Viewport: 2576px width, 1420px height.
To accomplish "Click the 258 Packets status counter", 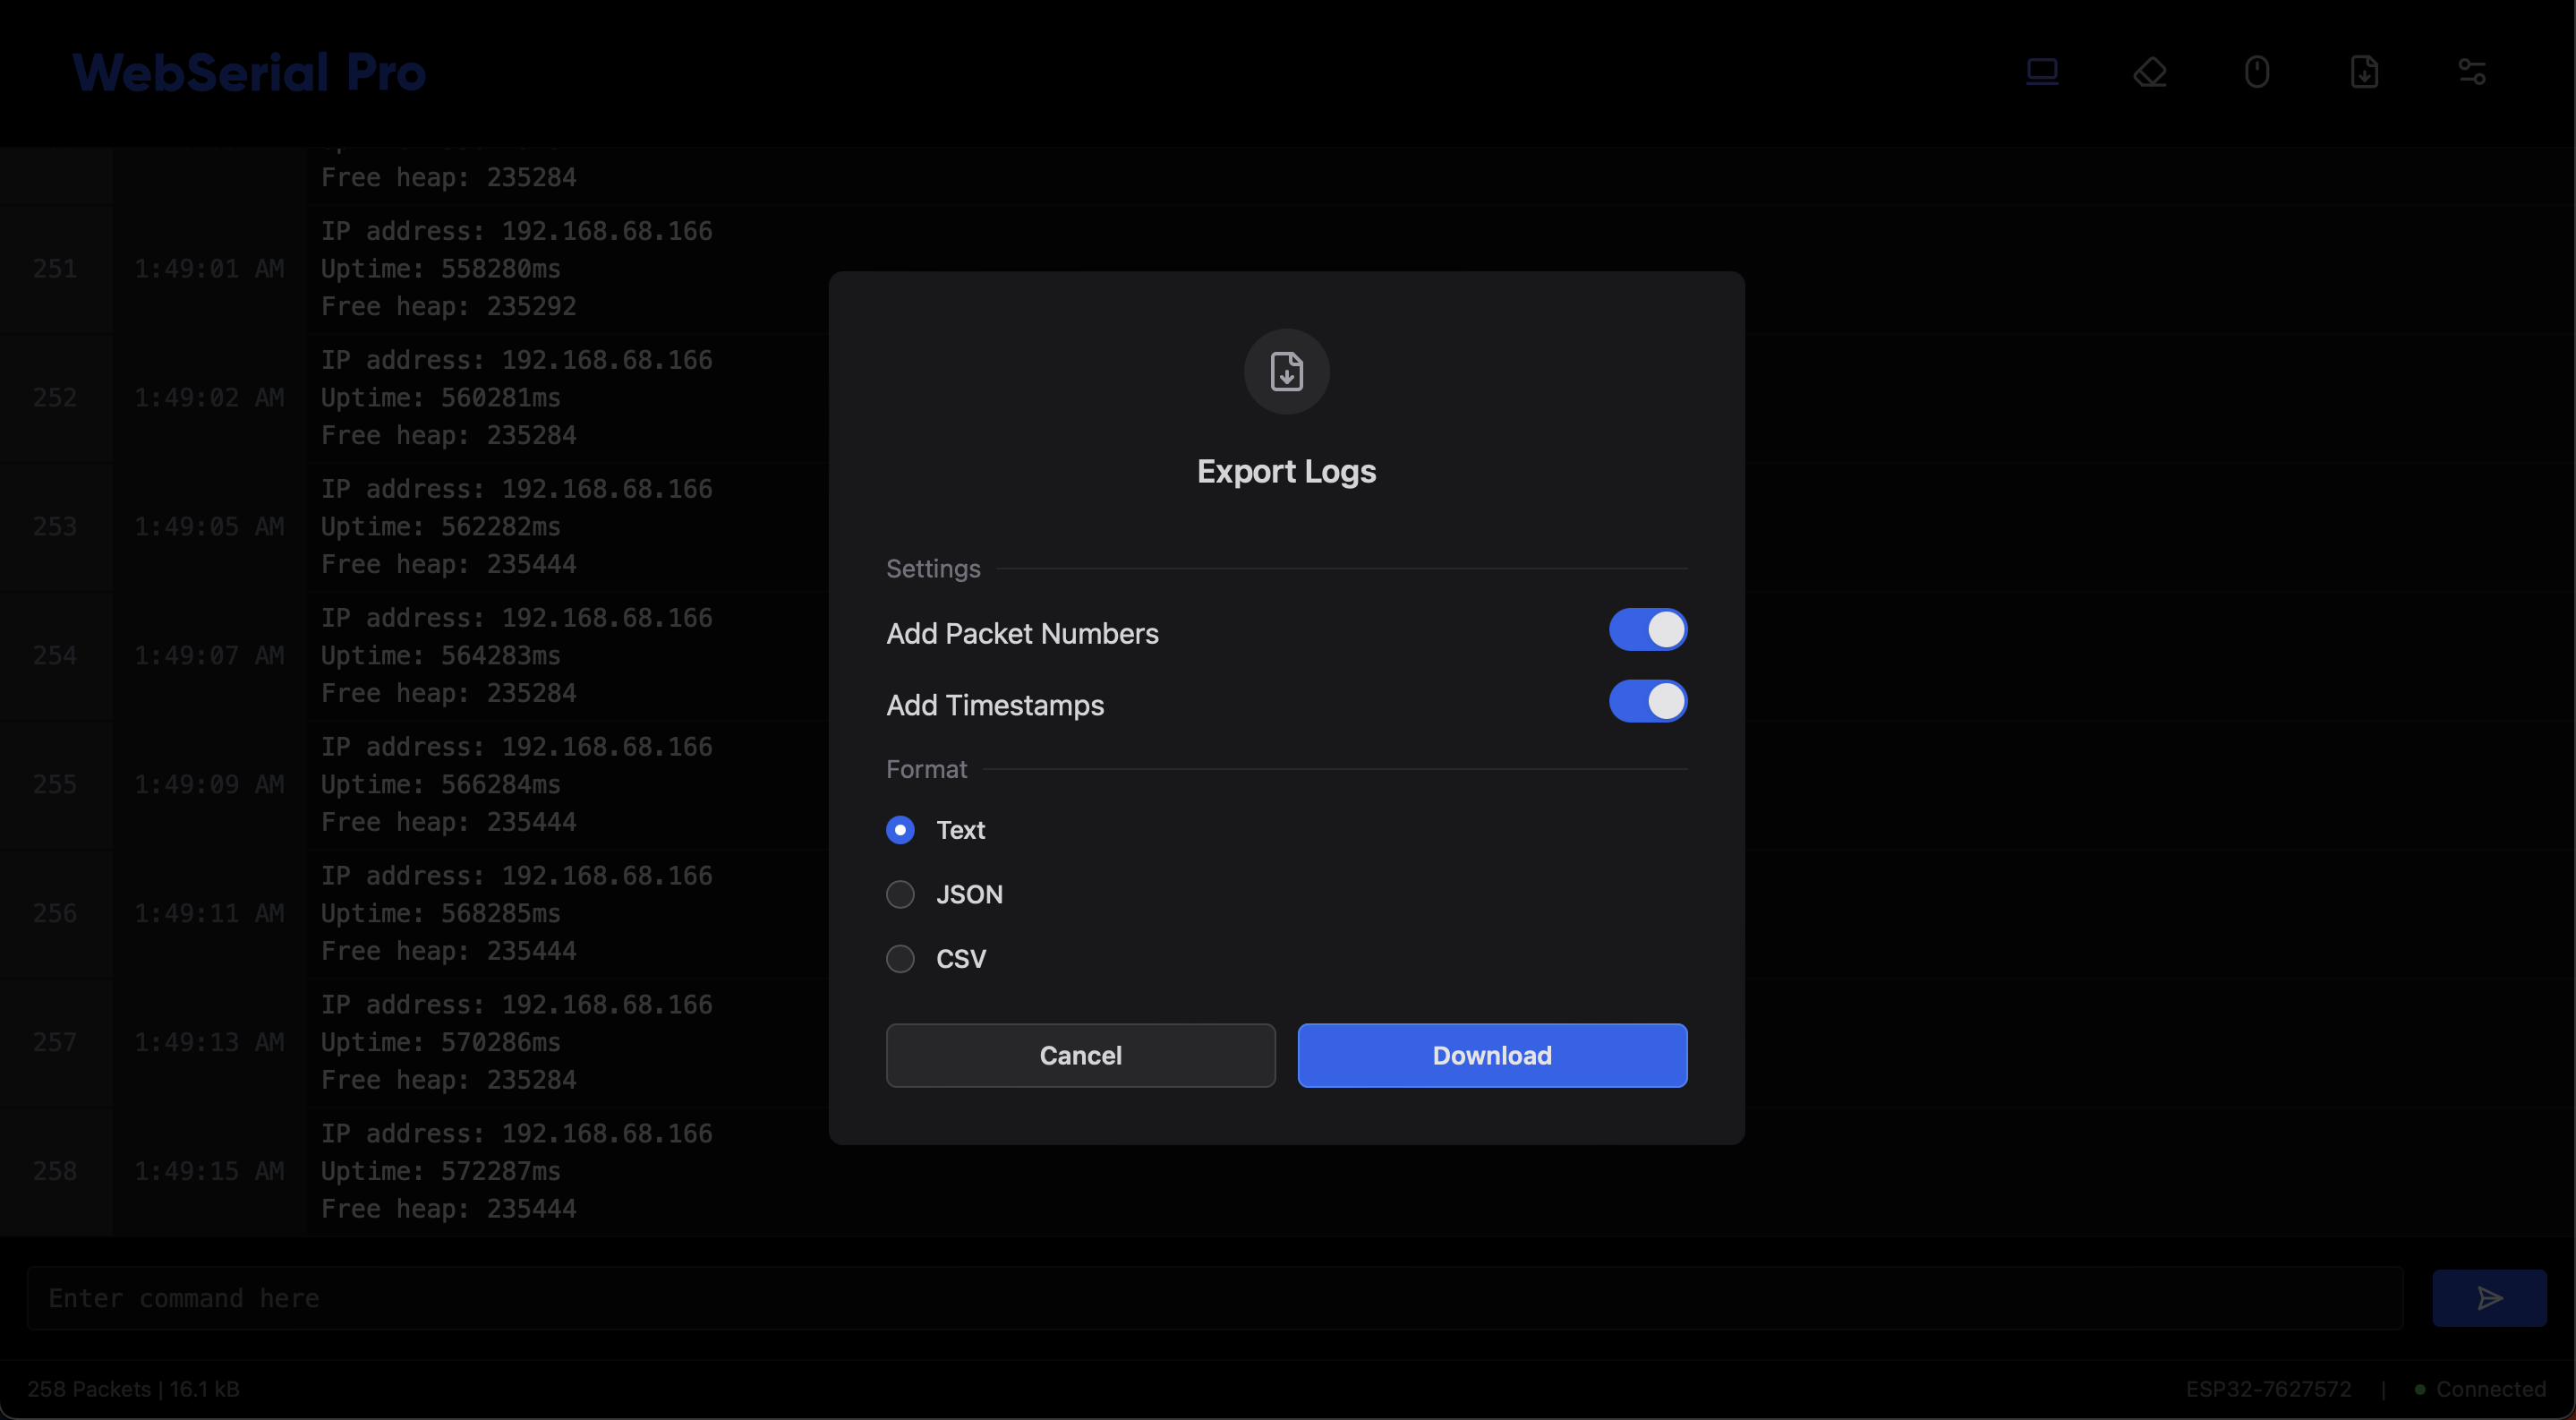I will 134,1389.
